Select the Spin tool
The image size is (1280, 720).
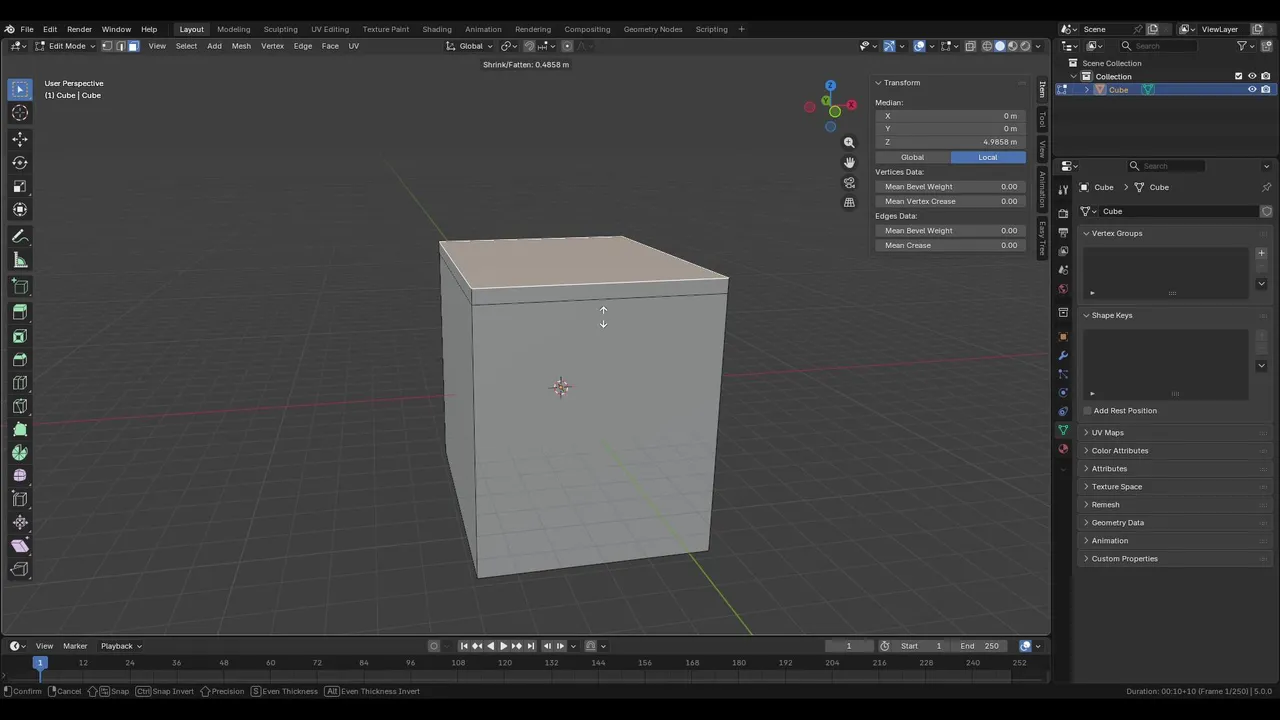(x=20, y=452)
